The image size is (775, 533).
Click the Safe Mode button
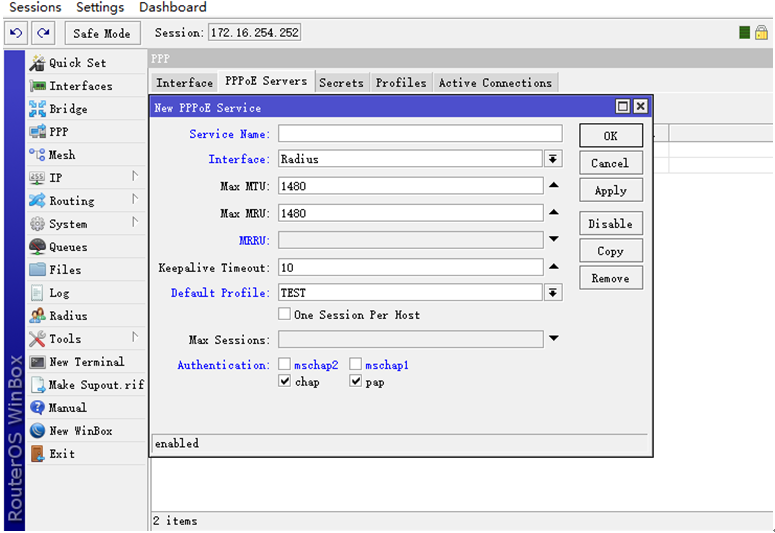tap(101, 33)
